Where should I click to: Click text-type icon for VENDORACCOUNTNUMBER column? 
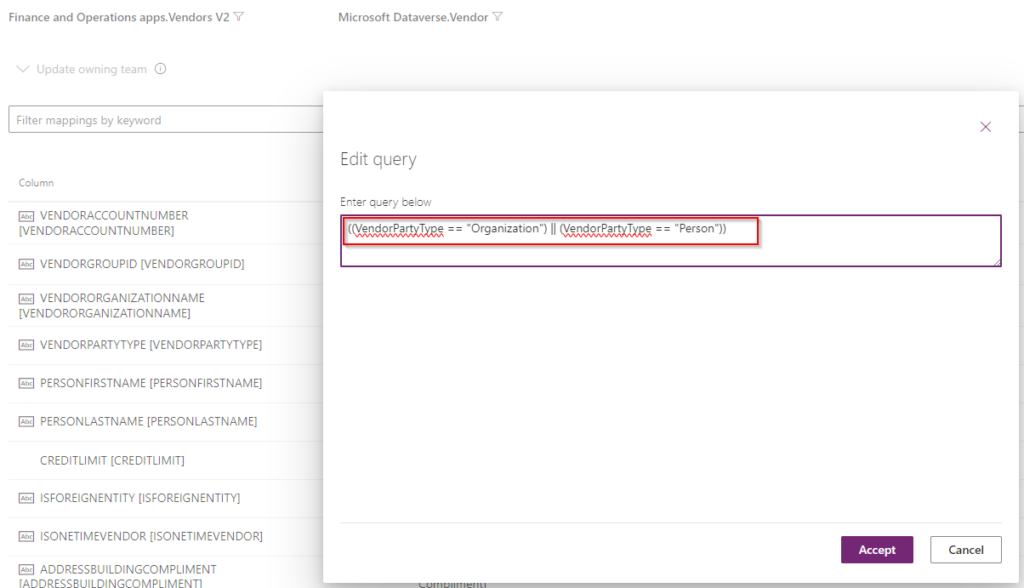coord(26,216)
